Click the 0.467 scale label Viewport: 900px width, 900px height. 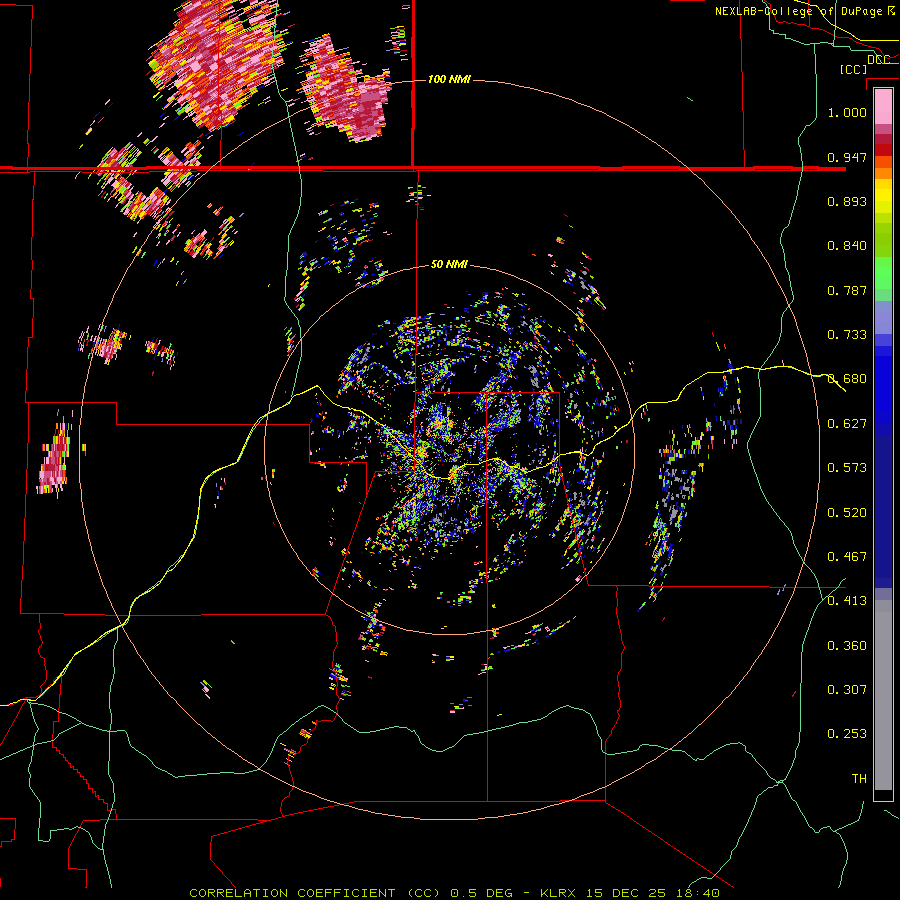click(847, 557)
